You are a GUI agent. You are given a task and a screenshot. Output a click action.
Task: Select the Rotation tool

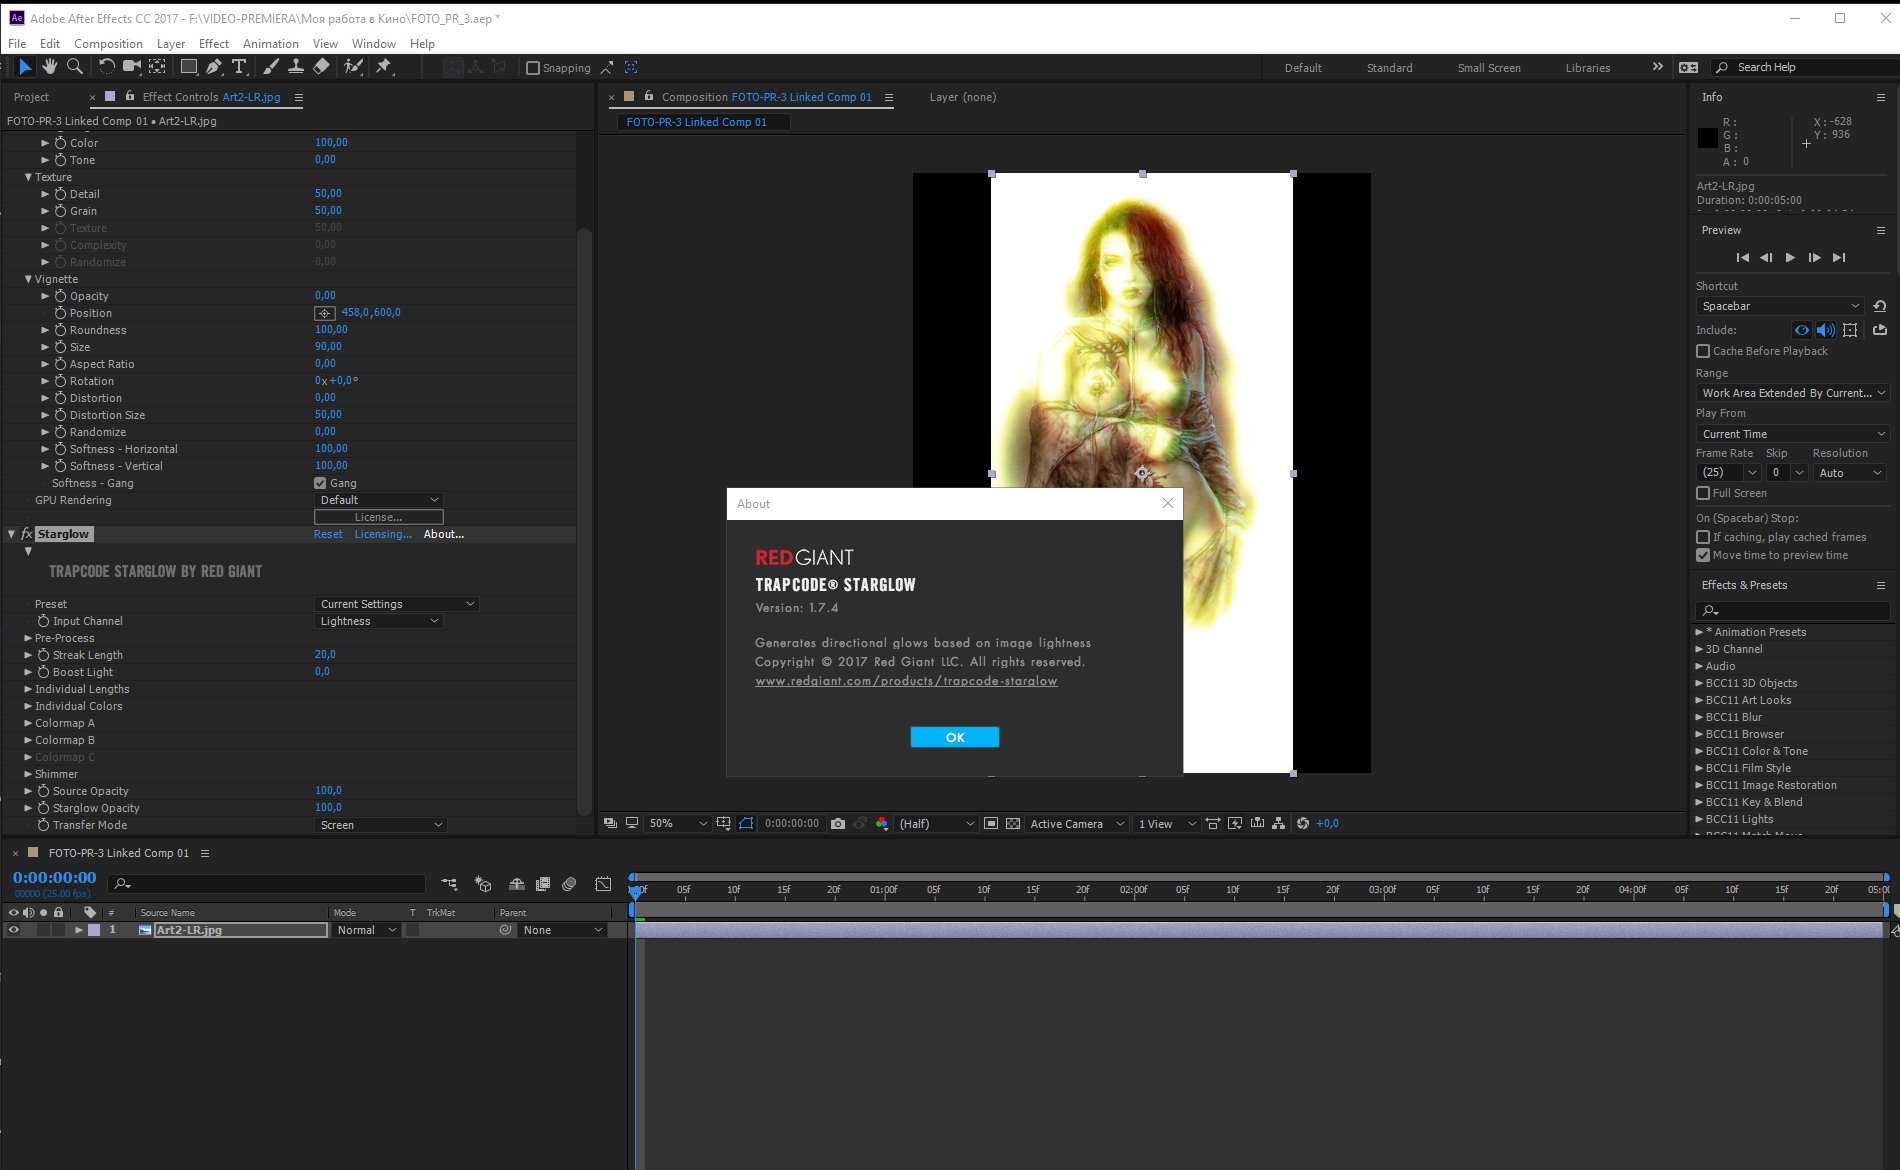[x=106, y=67]
